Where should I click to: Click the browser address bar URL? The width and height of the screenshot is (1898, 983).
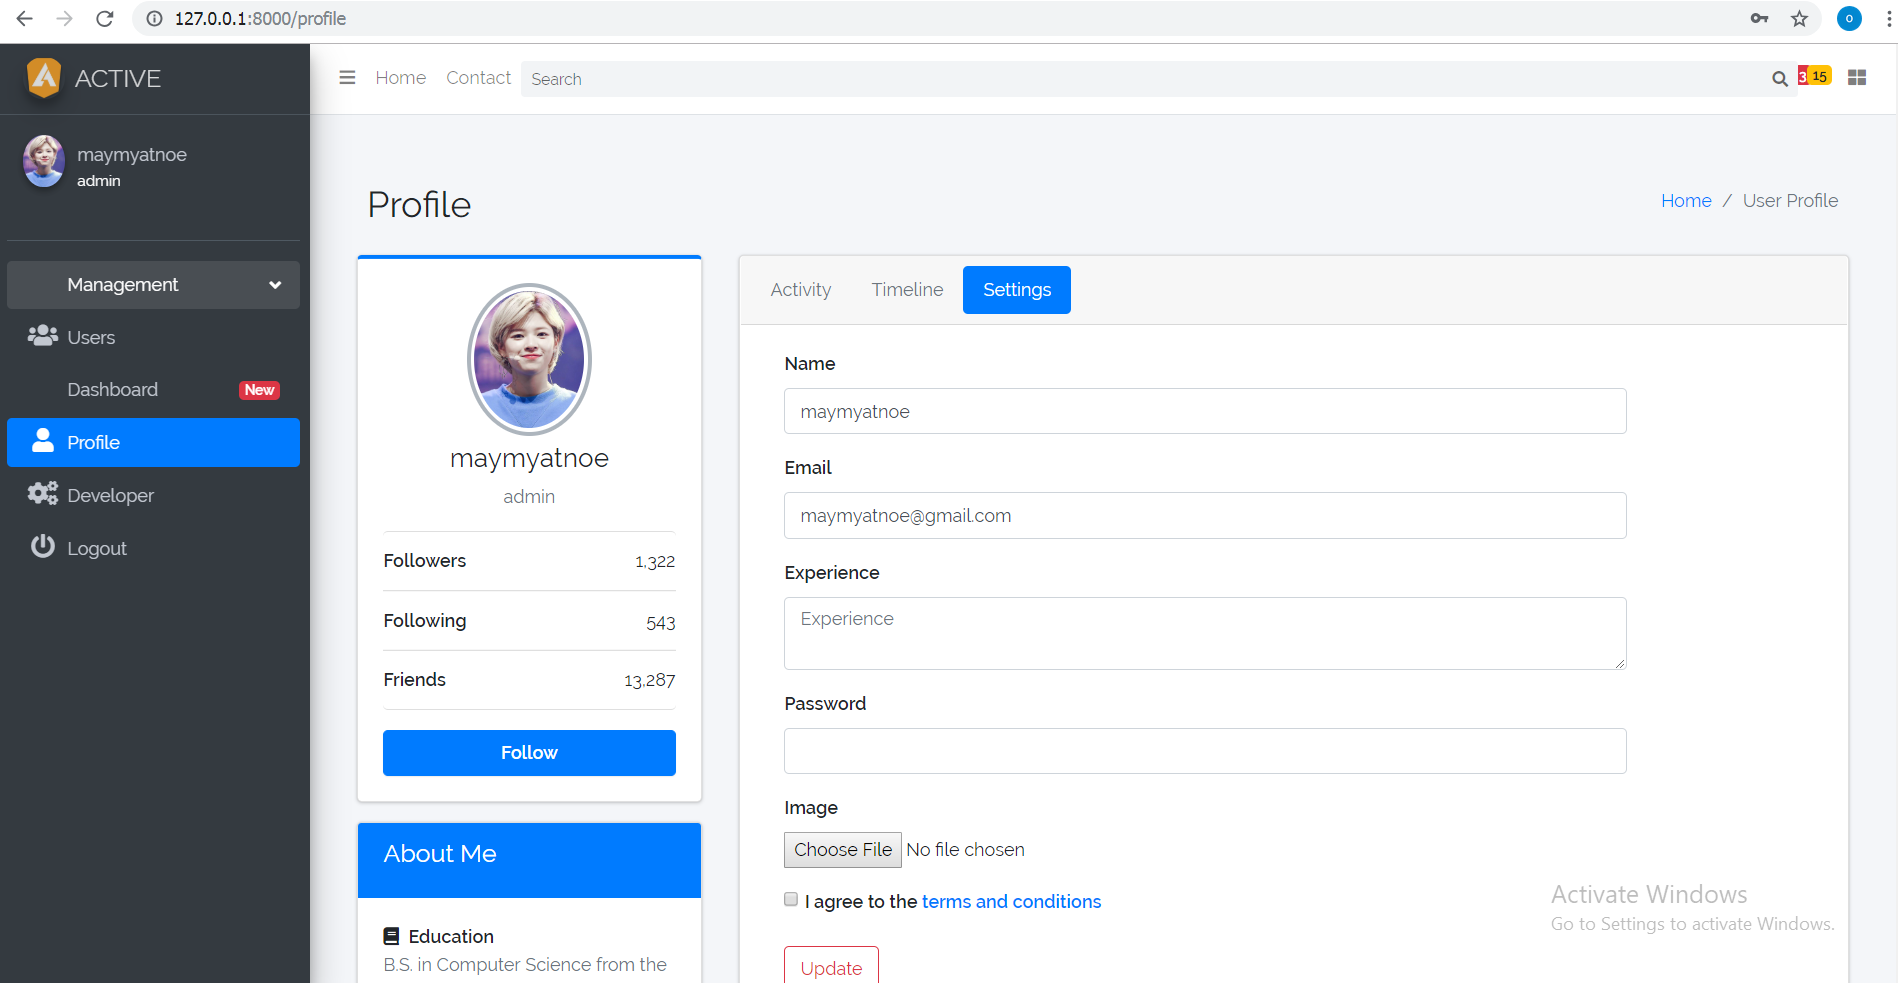pos(260,18)
